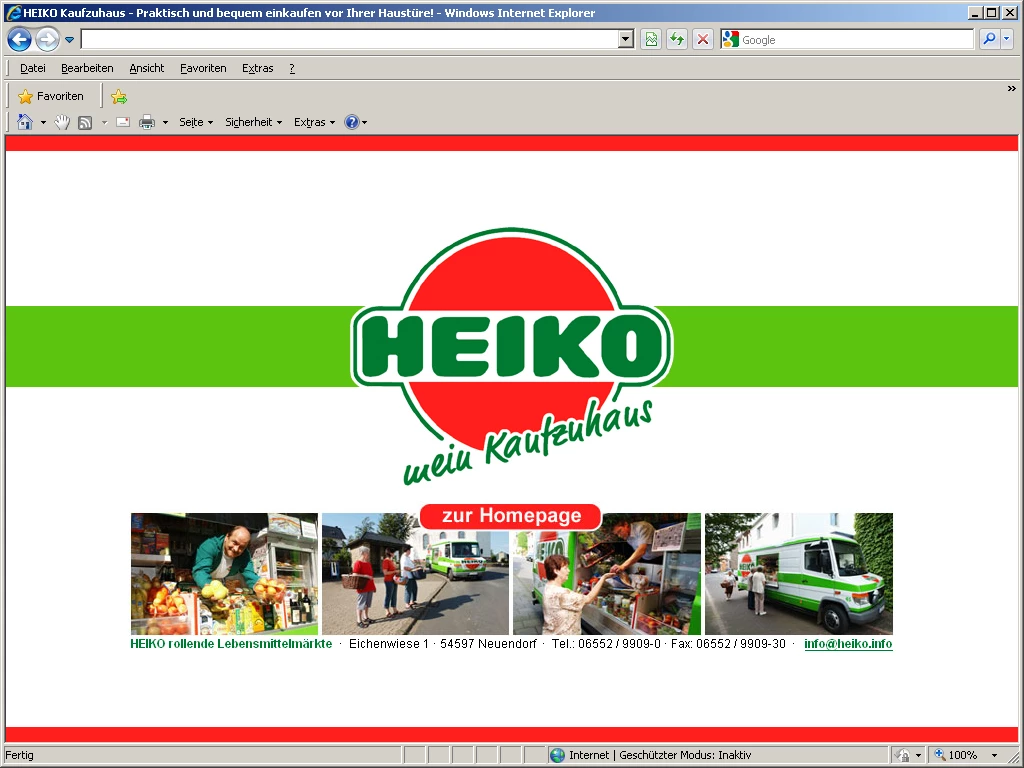Click the browser Back arrow button
Viewport: 1024px width, 768px height.
point(19,40)
